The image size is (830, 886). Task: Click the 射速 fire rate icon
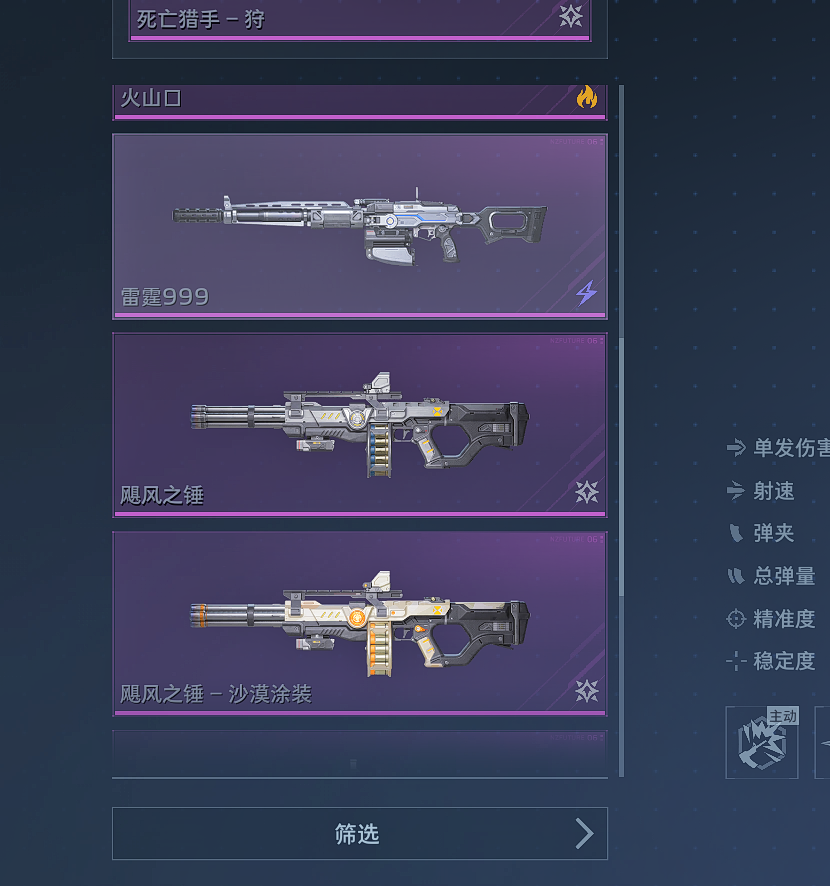[736, 490]
